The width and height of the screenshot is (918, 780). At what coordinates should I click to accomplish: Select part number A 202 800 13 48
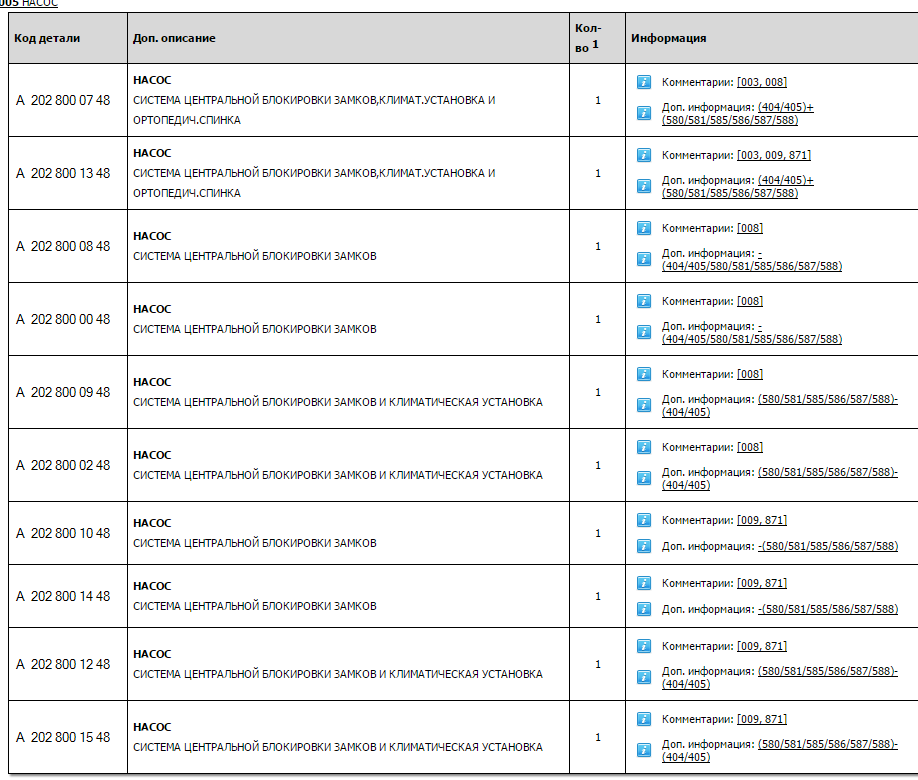pyautogui.click(x=63, y=173)
